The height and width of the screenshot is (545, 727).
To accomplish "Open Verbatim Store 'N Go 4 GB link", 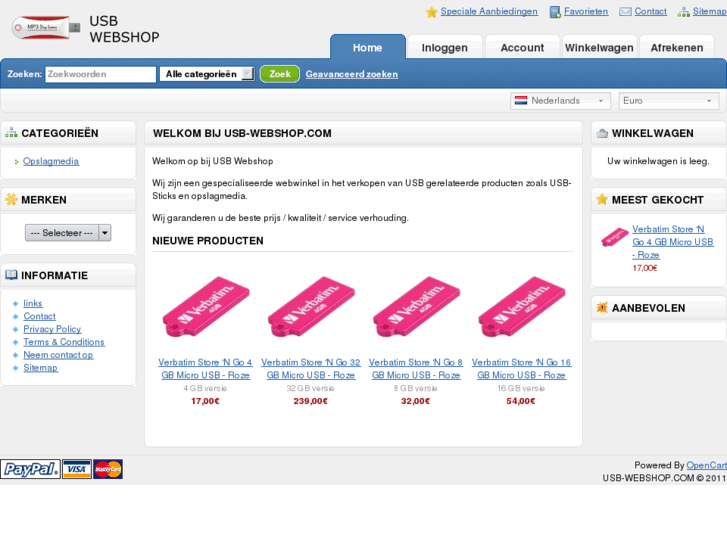I will click(205, 369).
